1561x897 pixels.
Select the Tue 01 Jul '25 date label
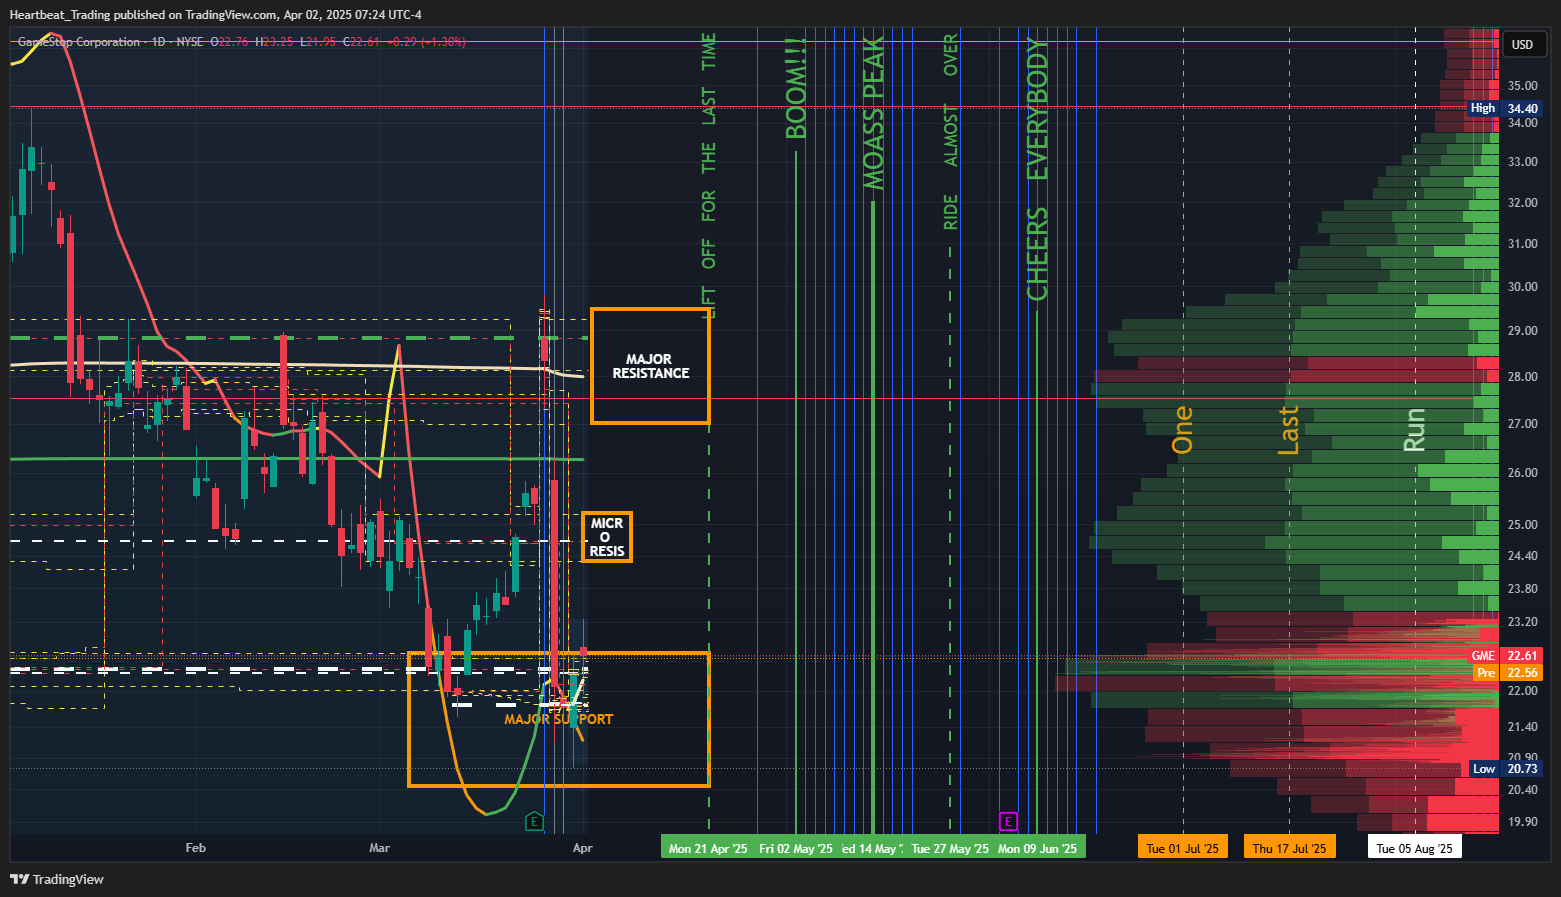(1183, 848)
